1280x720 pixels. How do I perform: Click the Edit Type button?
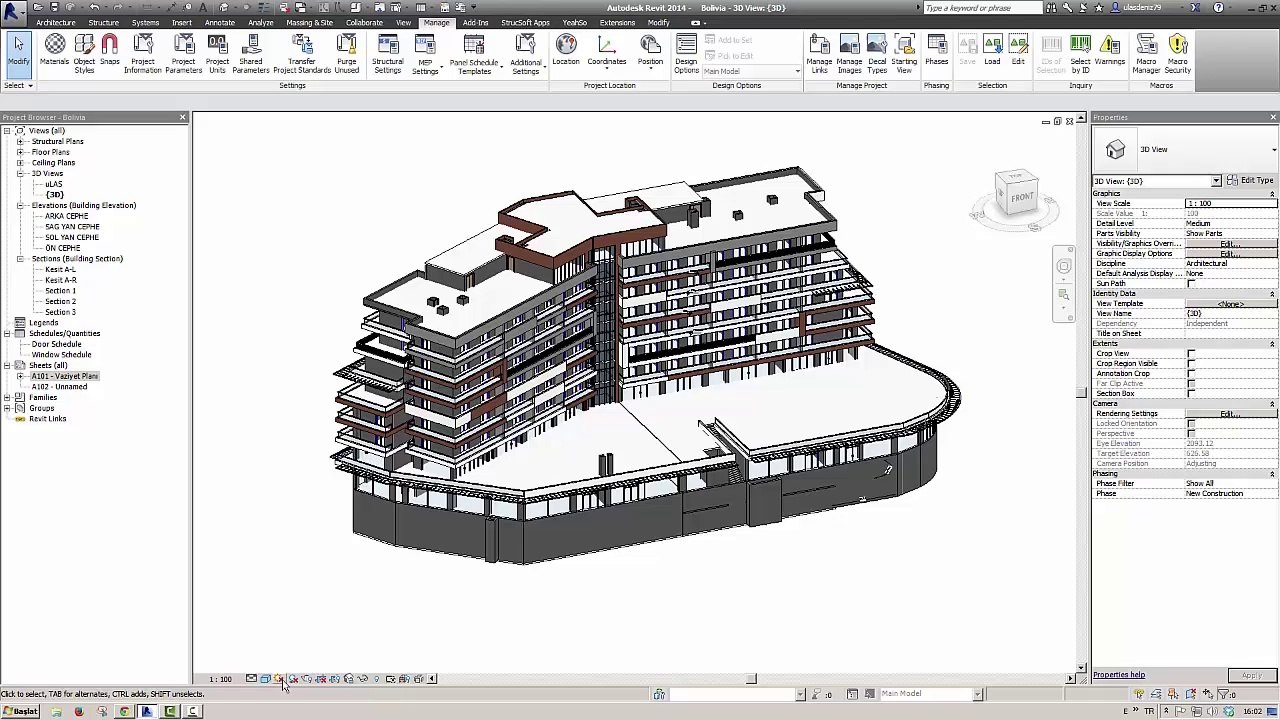click(x=1250, y=181)
